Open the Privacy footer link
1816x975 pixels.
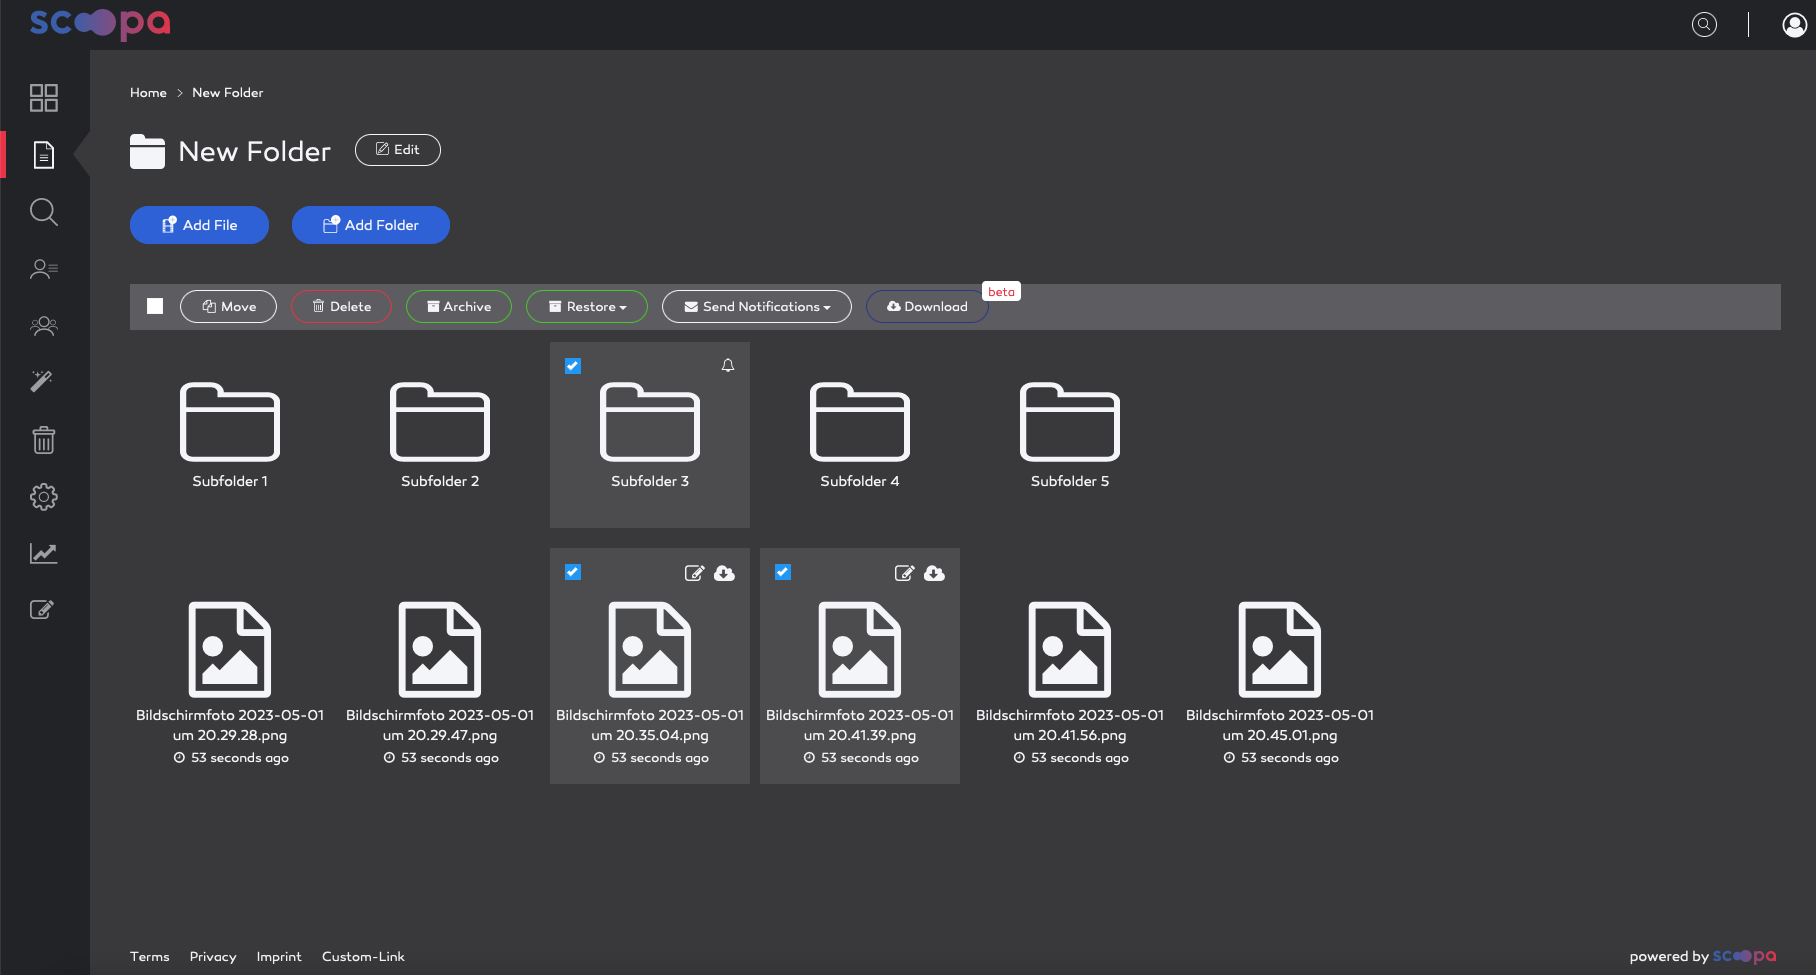213,957
